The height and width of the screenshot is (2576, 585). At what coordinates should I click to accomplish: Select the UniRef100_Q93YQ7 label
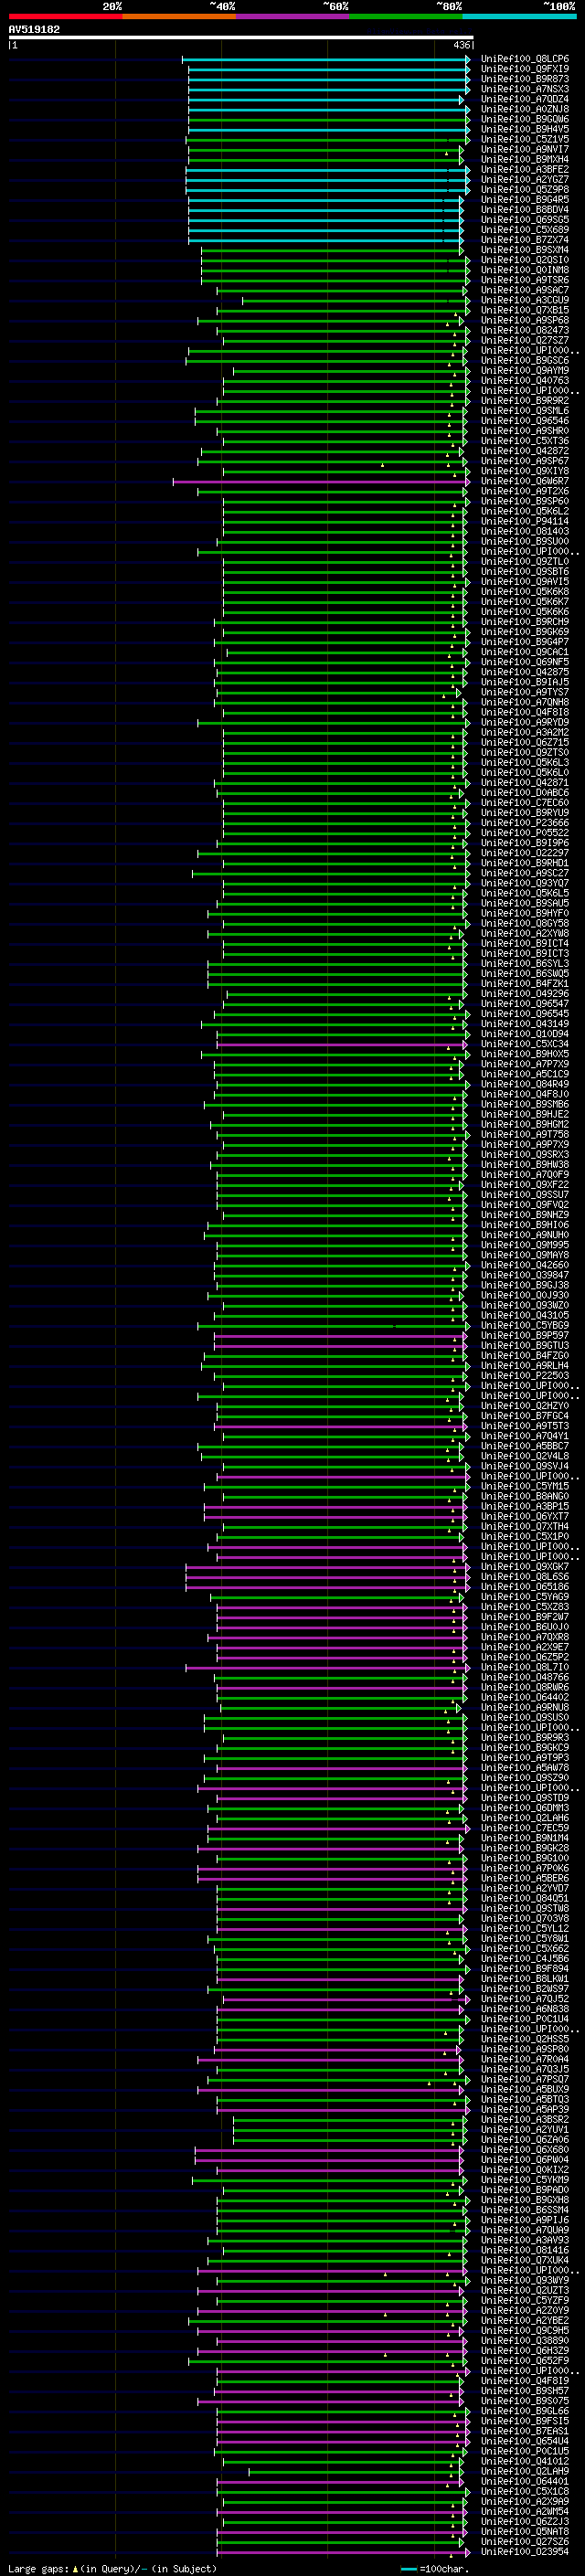525,883
